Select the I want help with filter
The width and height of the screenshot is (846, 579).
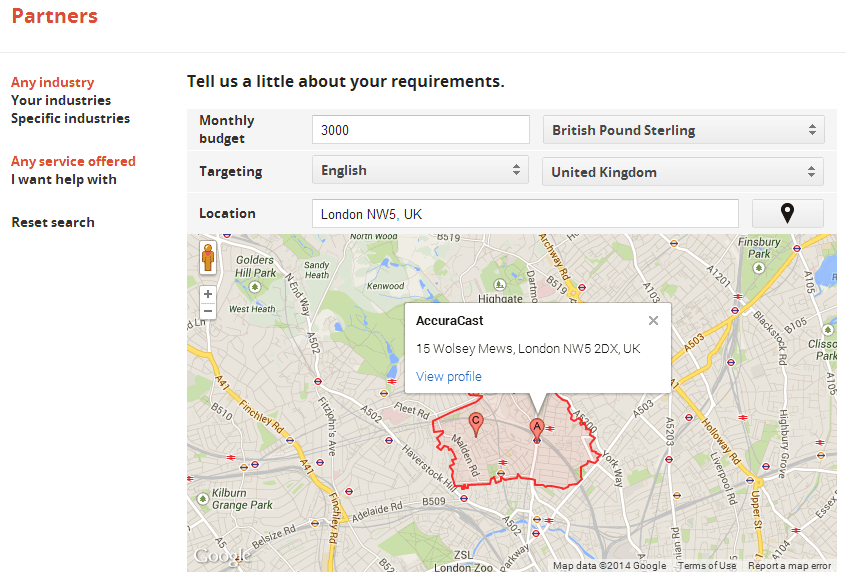64,179
